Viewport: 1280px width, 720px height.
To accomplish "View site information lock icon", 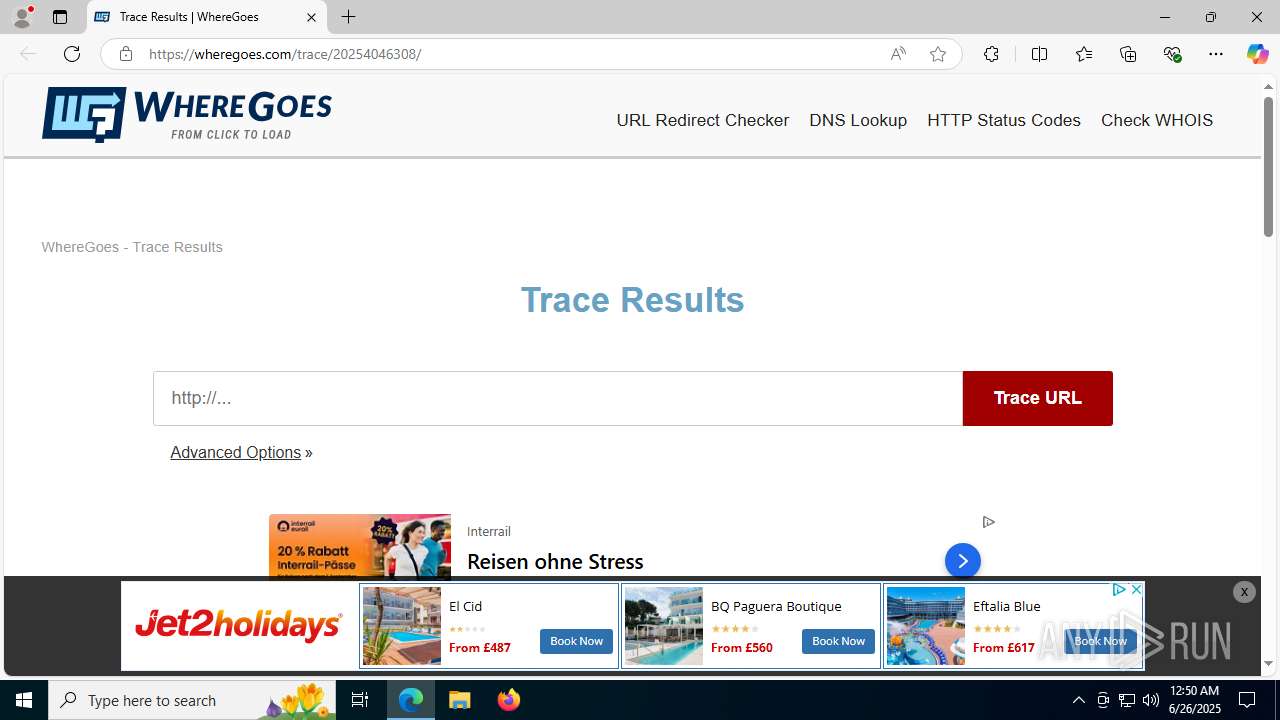I will tap(126, 54).
